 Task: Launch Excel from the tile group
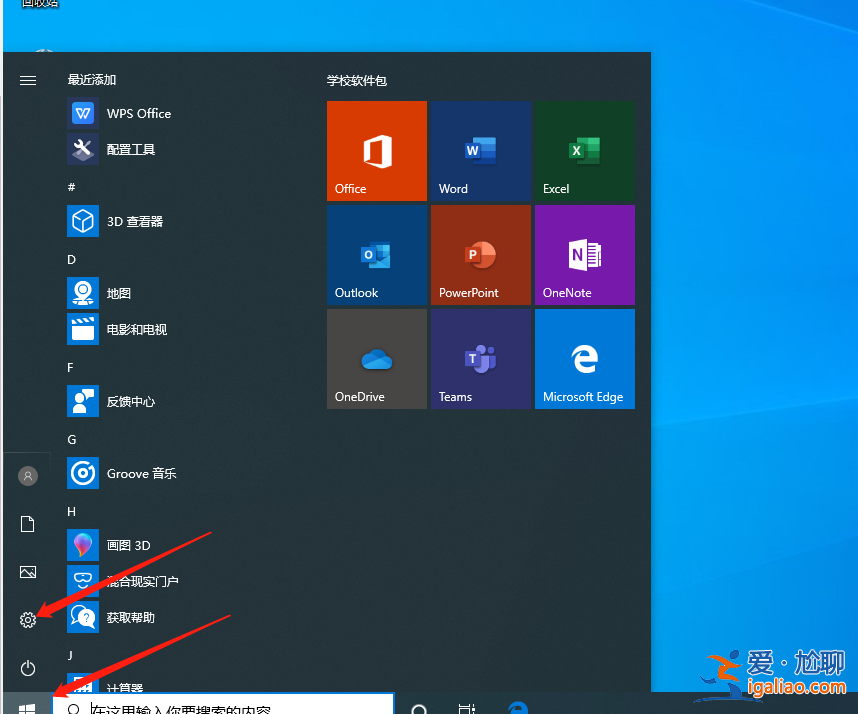(x=585, y=150)
